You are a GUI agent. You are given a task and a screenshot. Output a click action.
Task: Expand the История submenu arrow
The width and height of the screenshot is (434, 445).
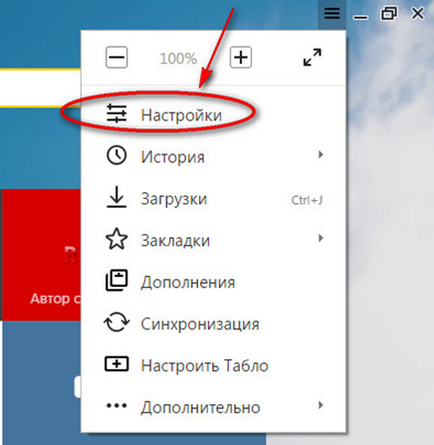click(x=321, y=155)
